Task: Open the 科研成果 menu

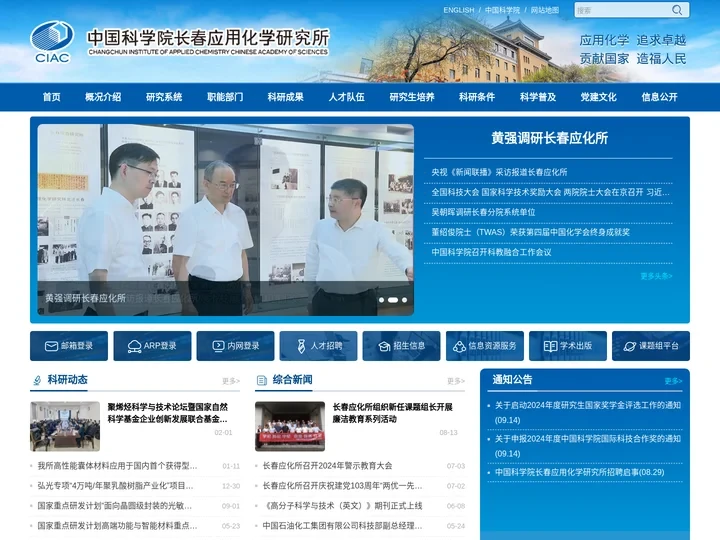Action: pyautogui.click(x=286, y=97)
